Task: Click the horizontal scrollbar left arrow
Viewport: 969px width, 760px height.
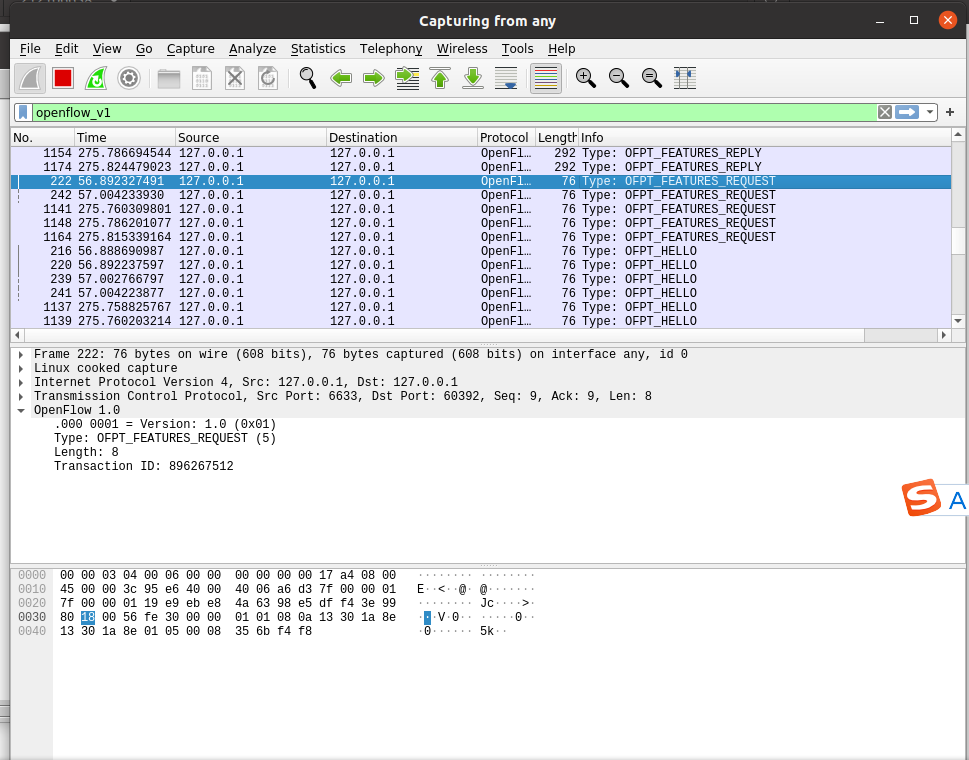Action: point(17,335)
